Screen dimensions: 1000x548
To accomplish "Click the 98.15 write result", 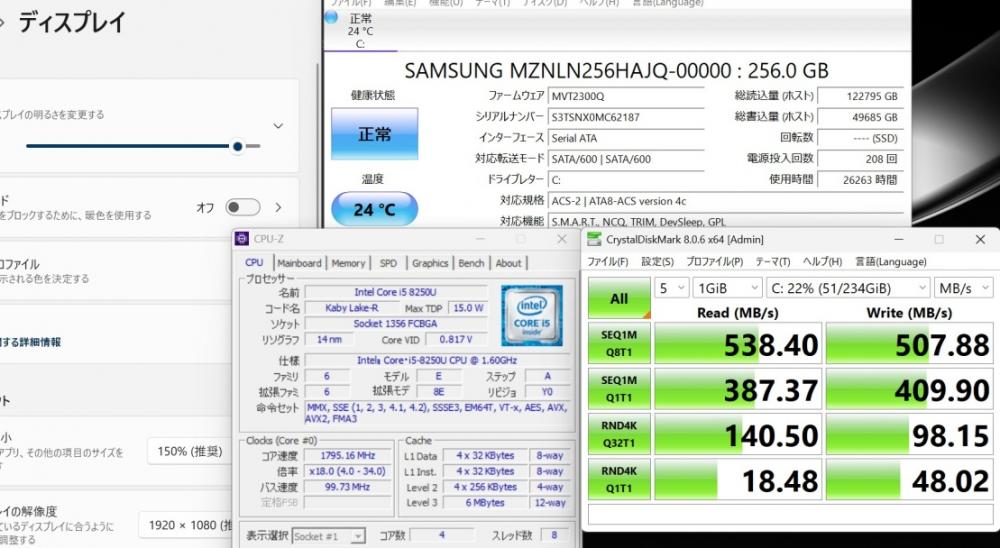I will pos(909,434).
